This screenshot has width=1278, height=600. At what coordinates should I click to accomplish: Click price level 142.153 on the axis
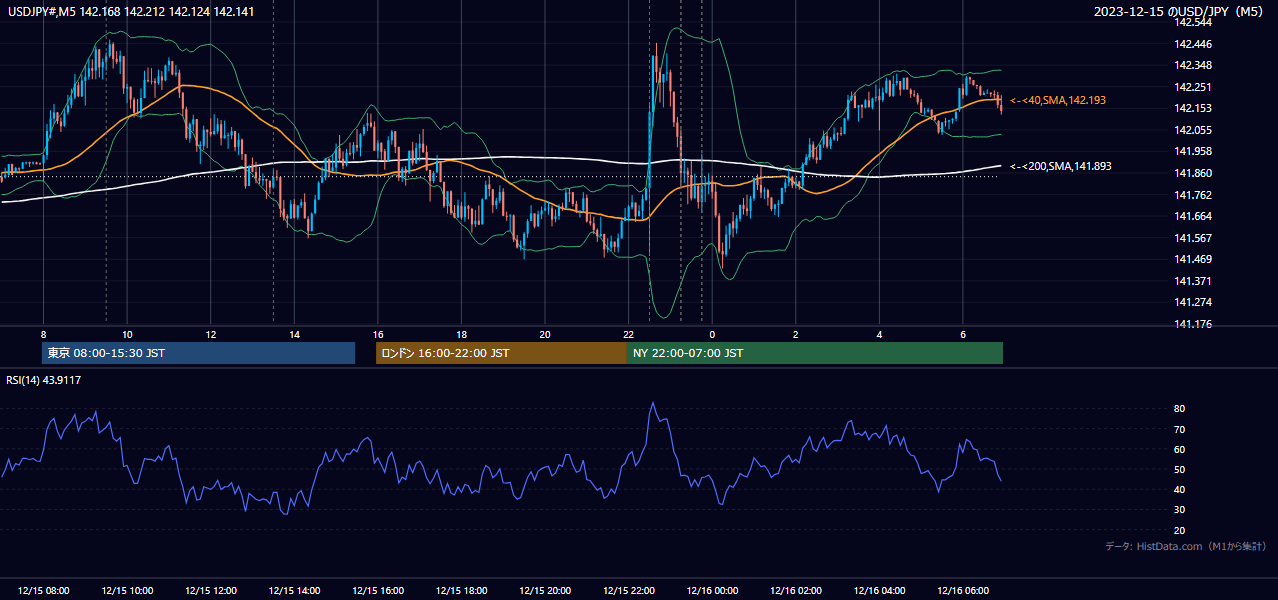[1193, 108]
